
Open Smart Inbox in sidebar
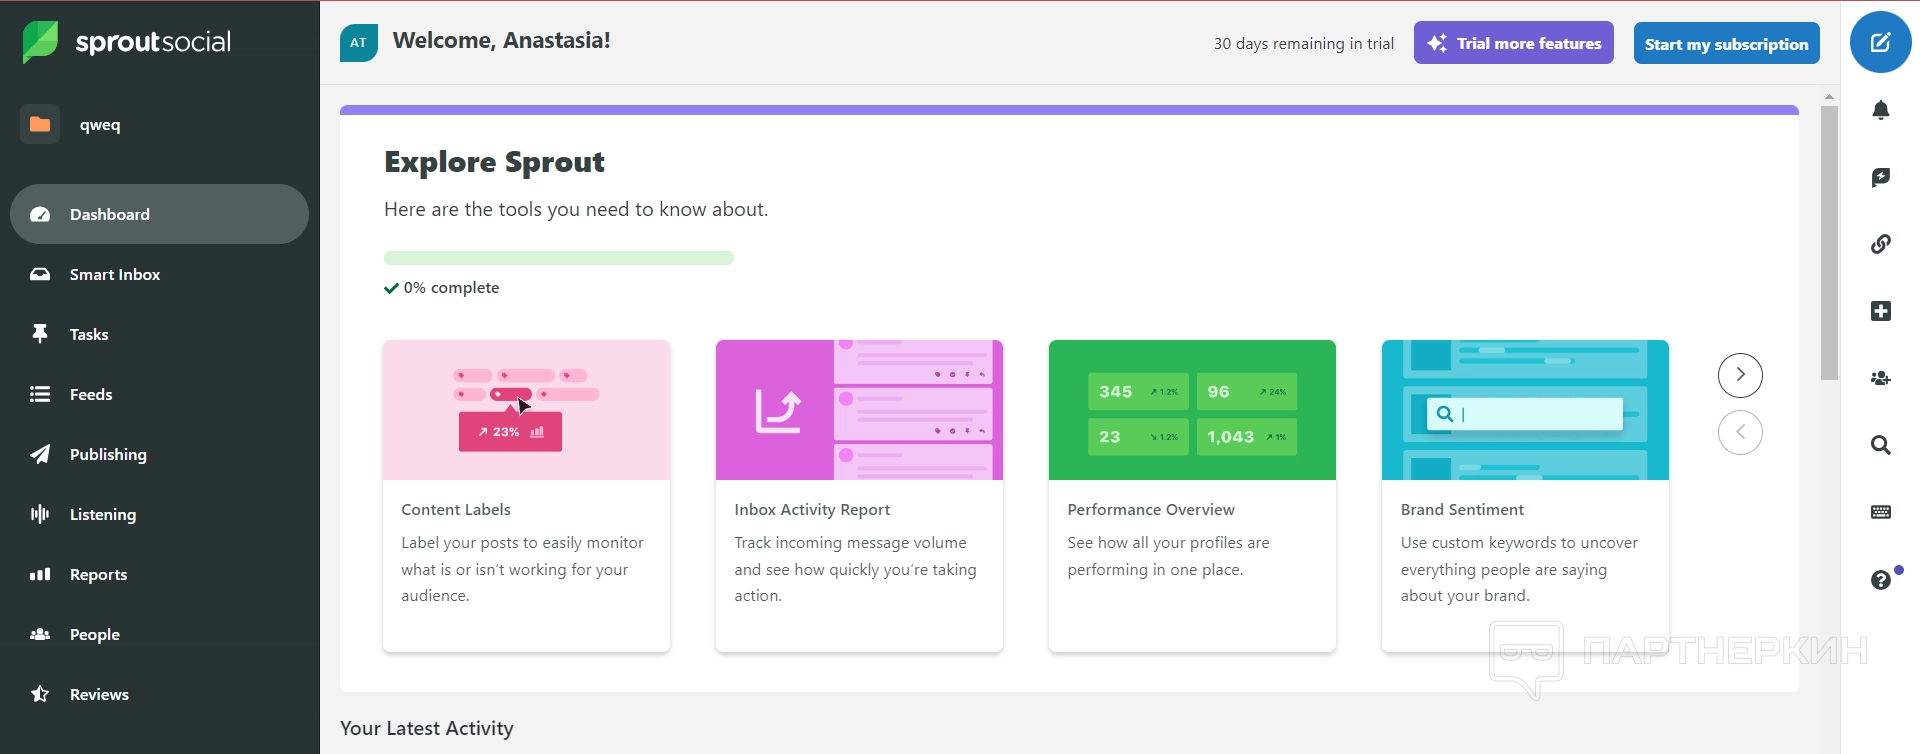(114, 274)
